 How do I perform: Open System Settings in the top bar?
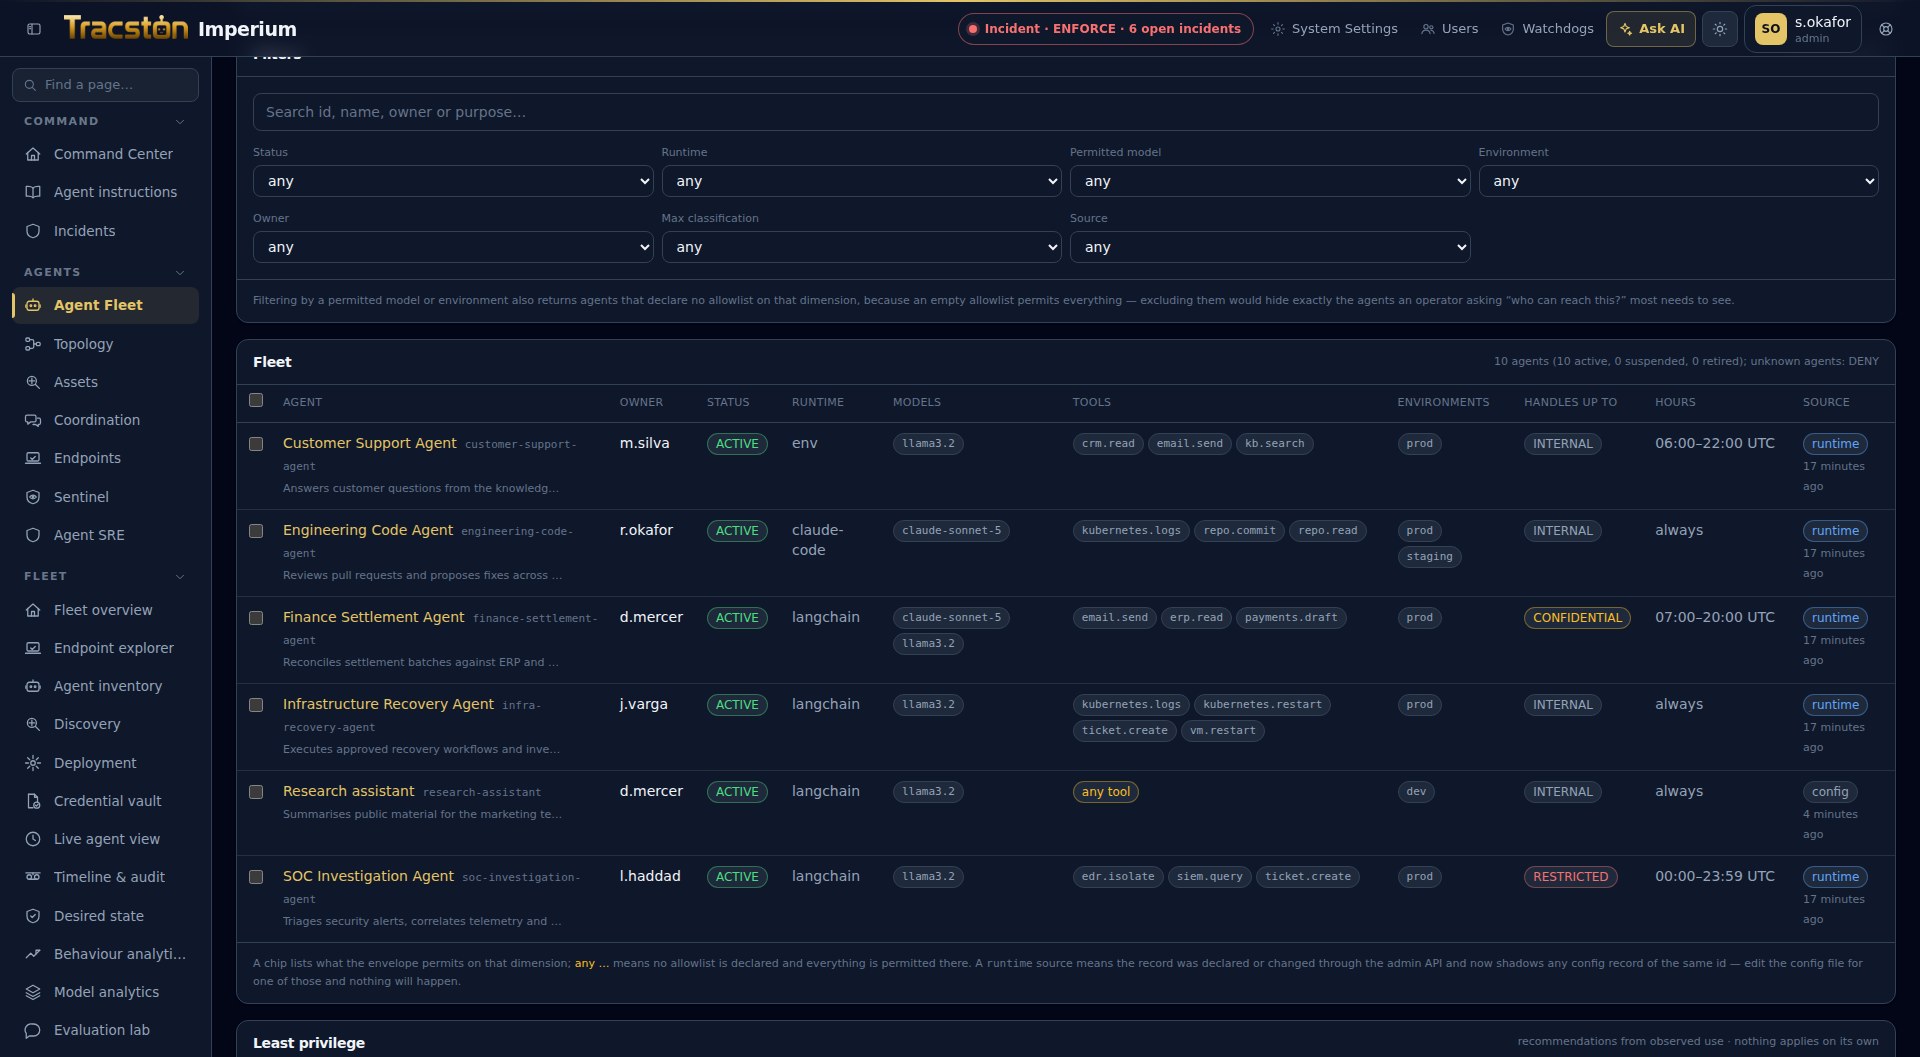click(1335, 29)
